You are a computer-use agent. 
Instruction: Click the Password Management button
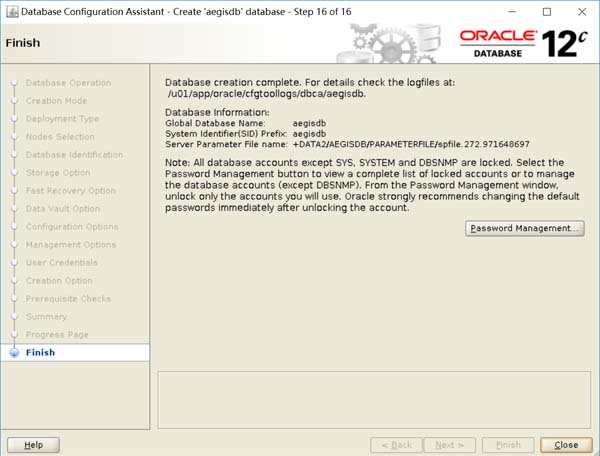525,228
